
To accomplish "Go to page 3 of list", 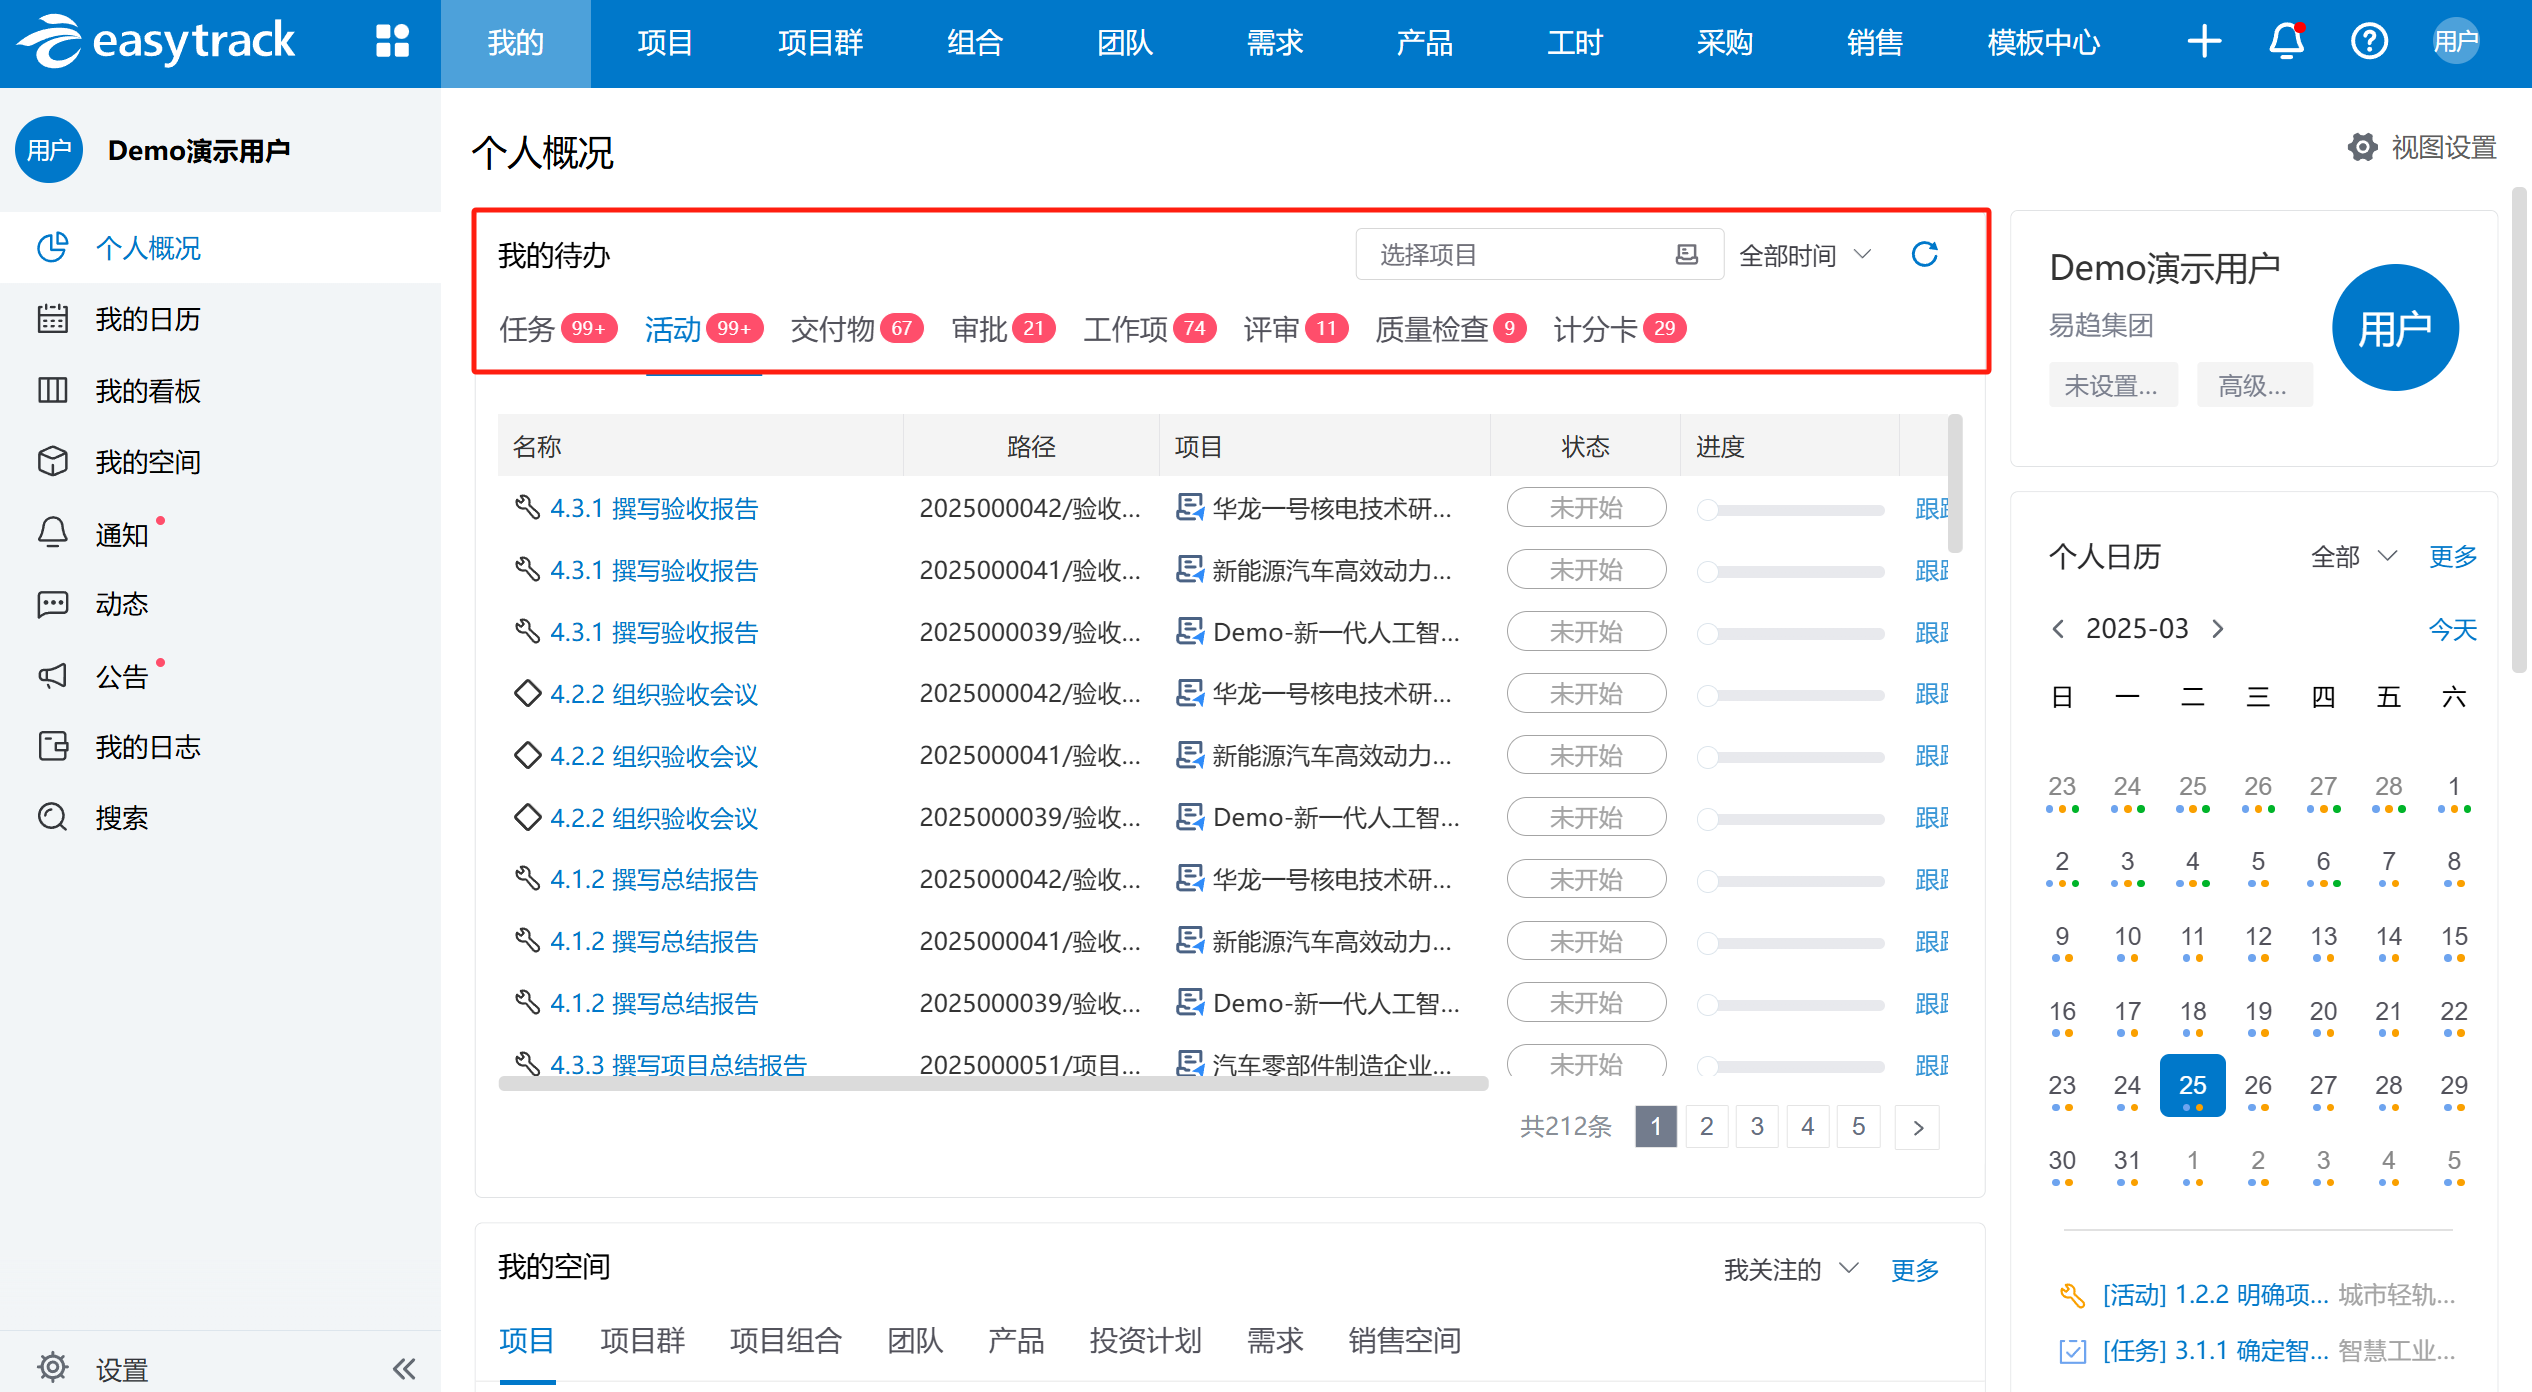I will pyautogui.click(x=1757, y=1127).
